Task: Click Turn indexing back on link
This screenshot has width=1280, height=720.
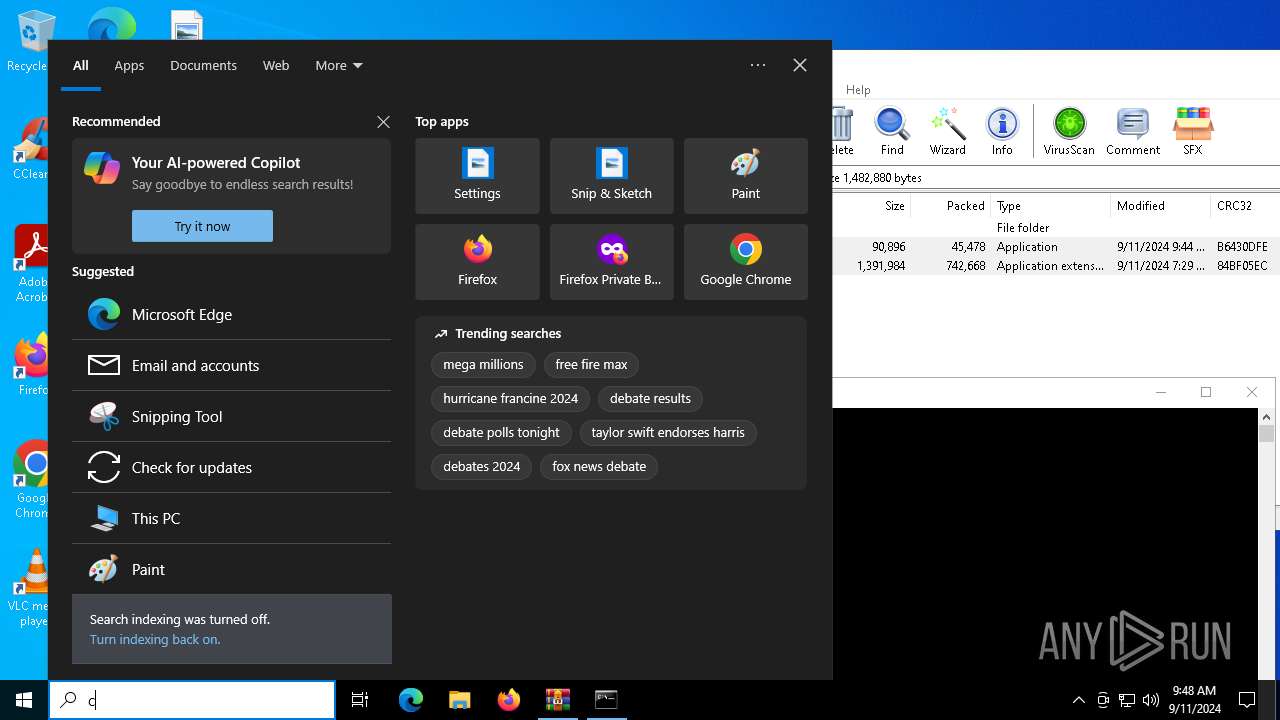Action: click(155, 639)
